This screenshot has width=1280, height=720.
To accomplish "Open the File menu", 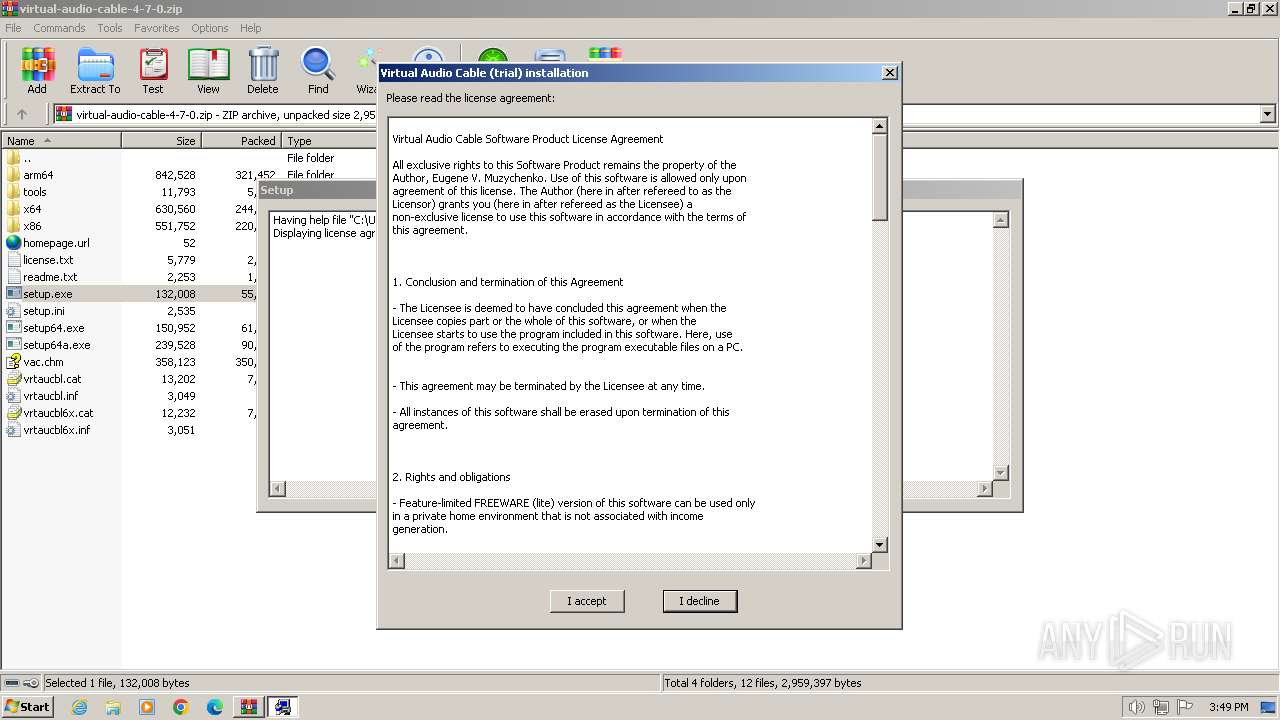I will tap(13, 28).
